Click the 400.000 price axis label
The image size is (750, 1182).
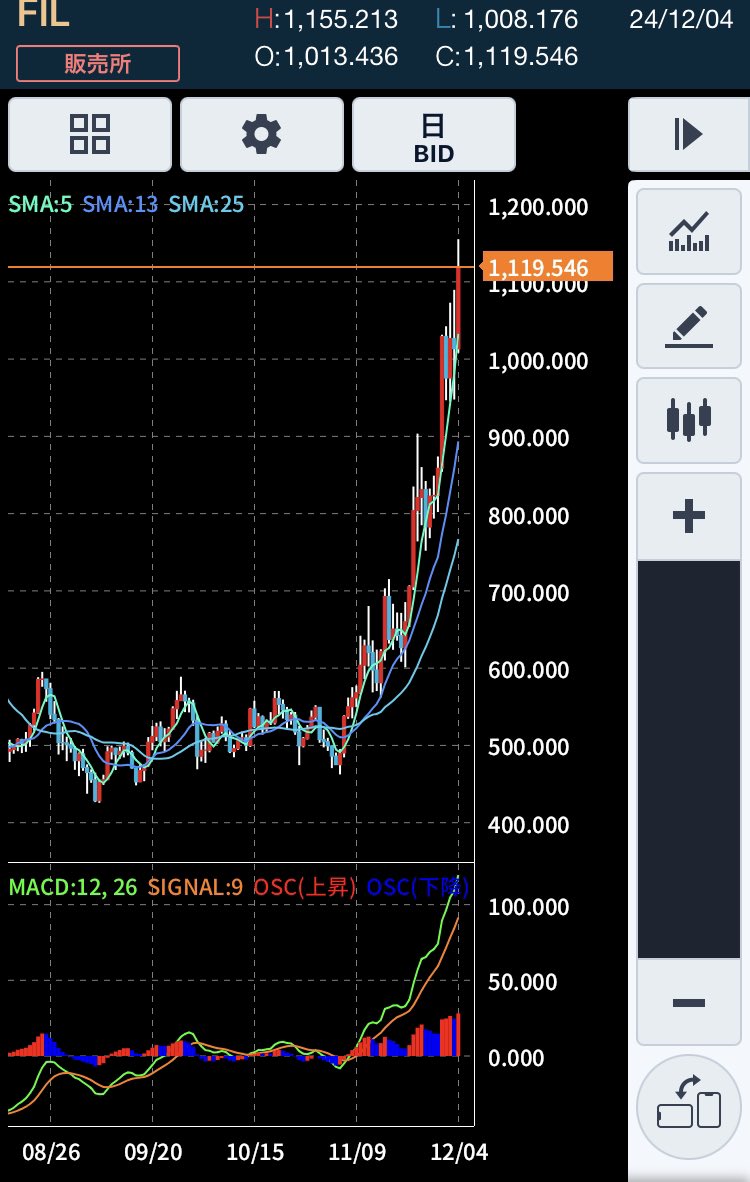[x=528, y=825]
